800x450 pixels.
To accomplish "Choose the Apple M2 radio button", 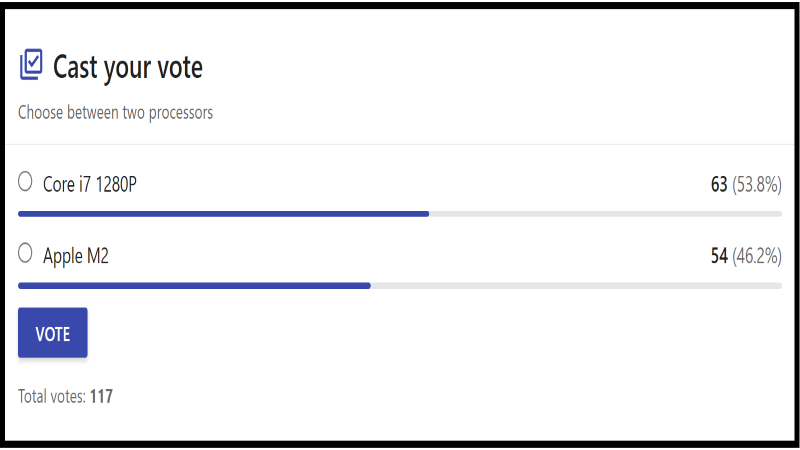I will click(26, 254).
